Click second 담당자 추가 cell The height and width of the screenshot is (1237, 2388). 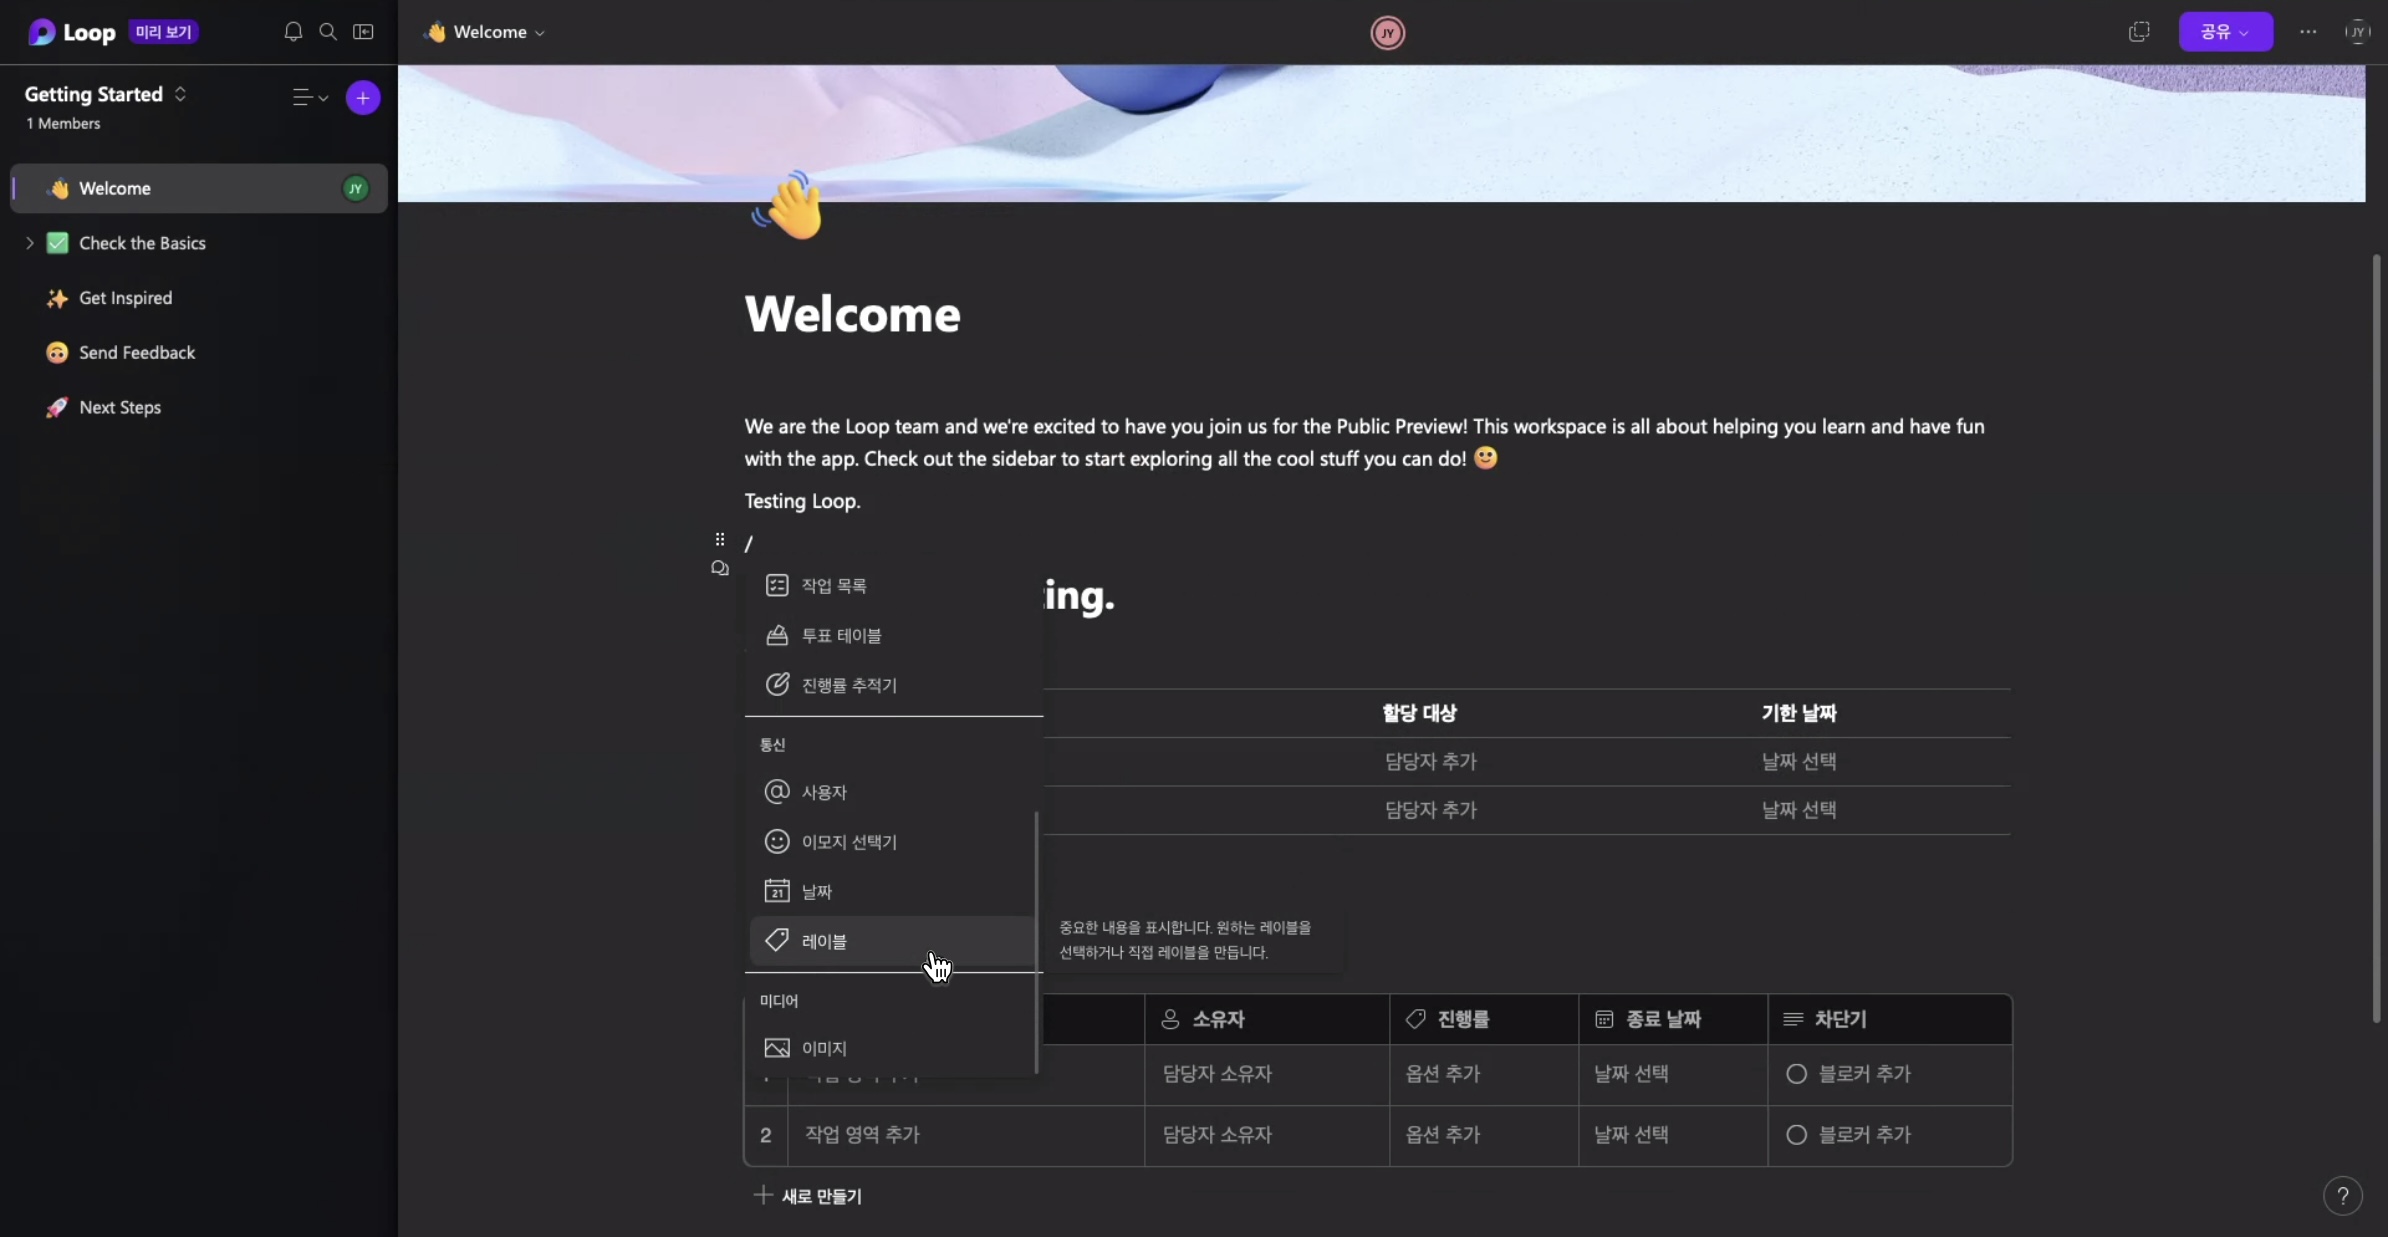1431,810
